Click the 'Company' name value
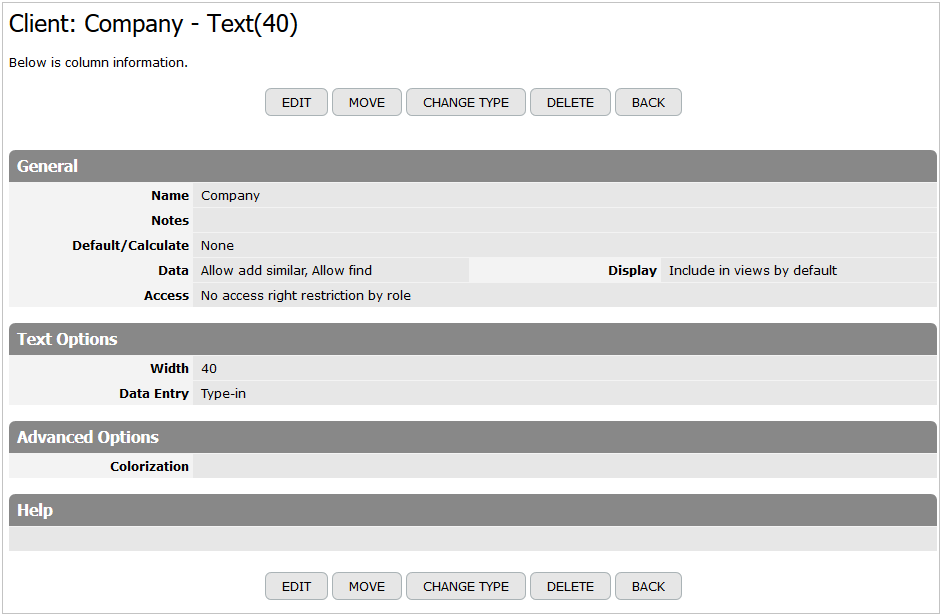Viewport: 941px width, 616px height. click(230, 196)
